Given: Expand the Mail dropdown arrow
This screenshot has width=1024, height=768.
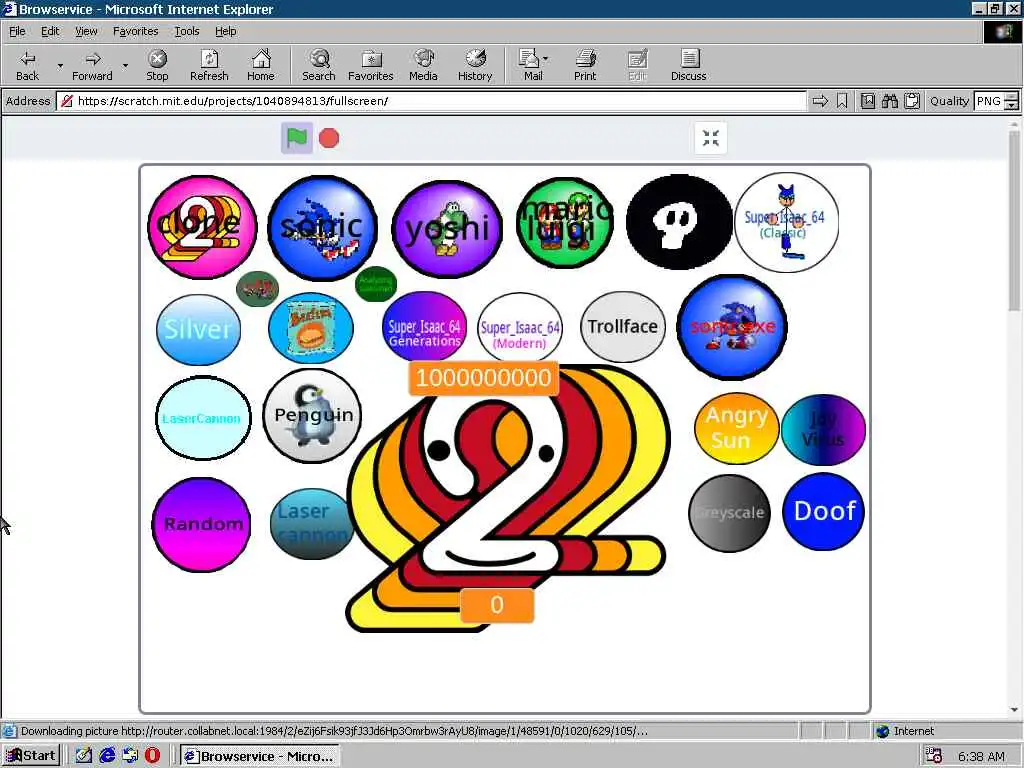Looking at the screenshot, I should (546, 59).
